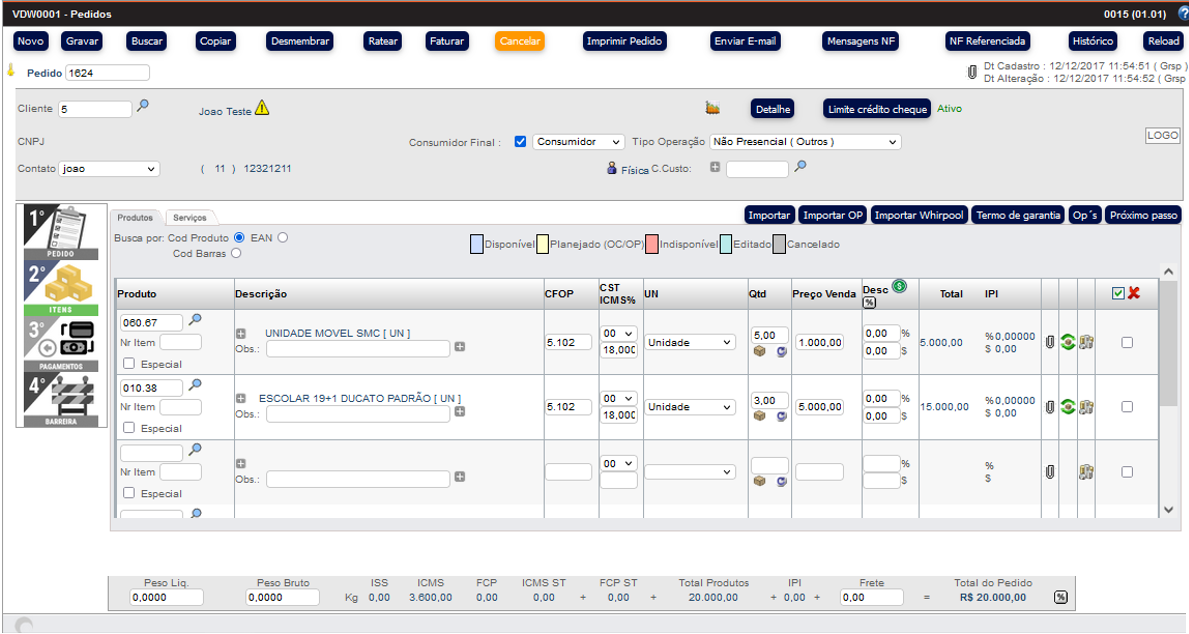Click the green dollar discount icon

pos(899,286)
